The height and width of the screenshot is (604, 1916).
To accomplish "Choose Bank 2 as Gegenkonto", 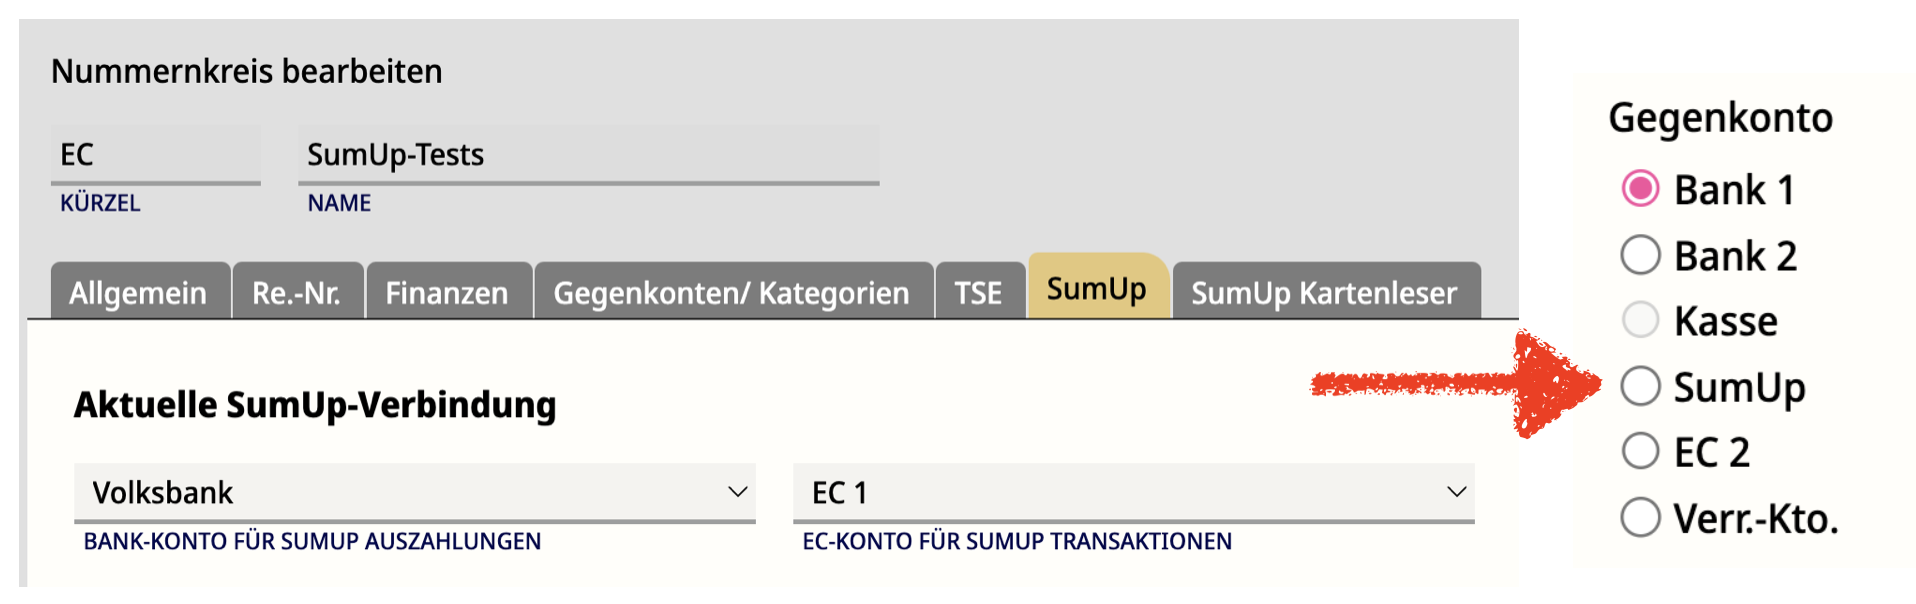I will [x=1640, y=255].
